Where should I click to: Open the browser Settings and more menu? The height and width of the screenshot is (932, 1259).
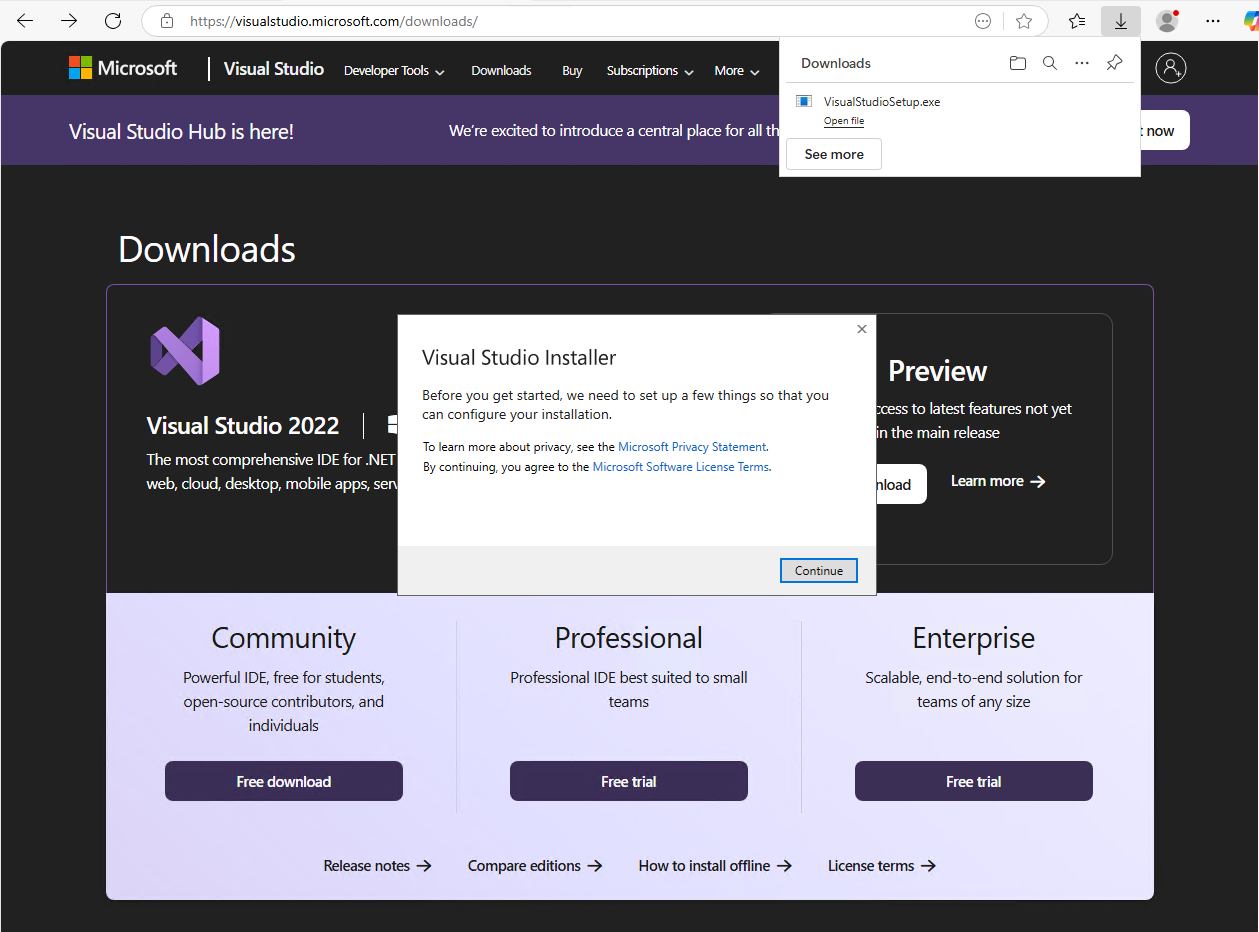(x=1213, y=21)
